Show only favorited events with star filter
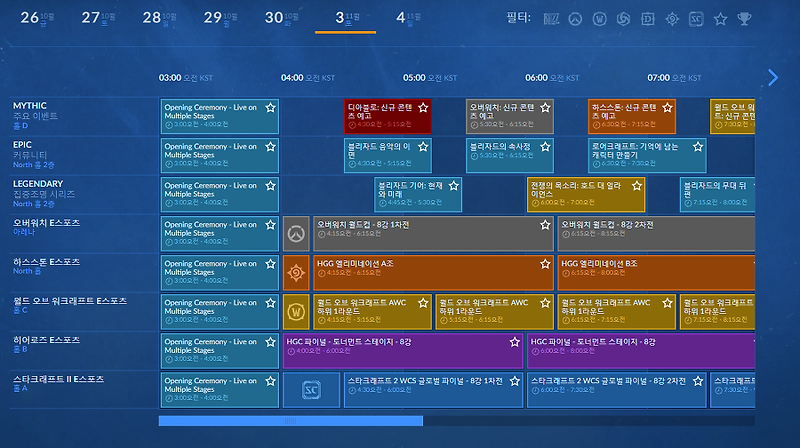Screen dimensions: 800x448 (x=720, y=19)
